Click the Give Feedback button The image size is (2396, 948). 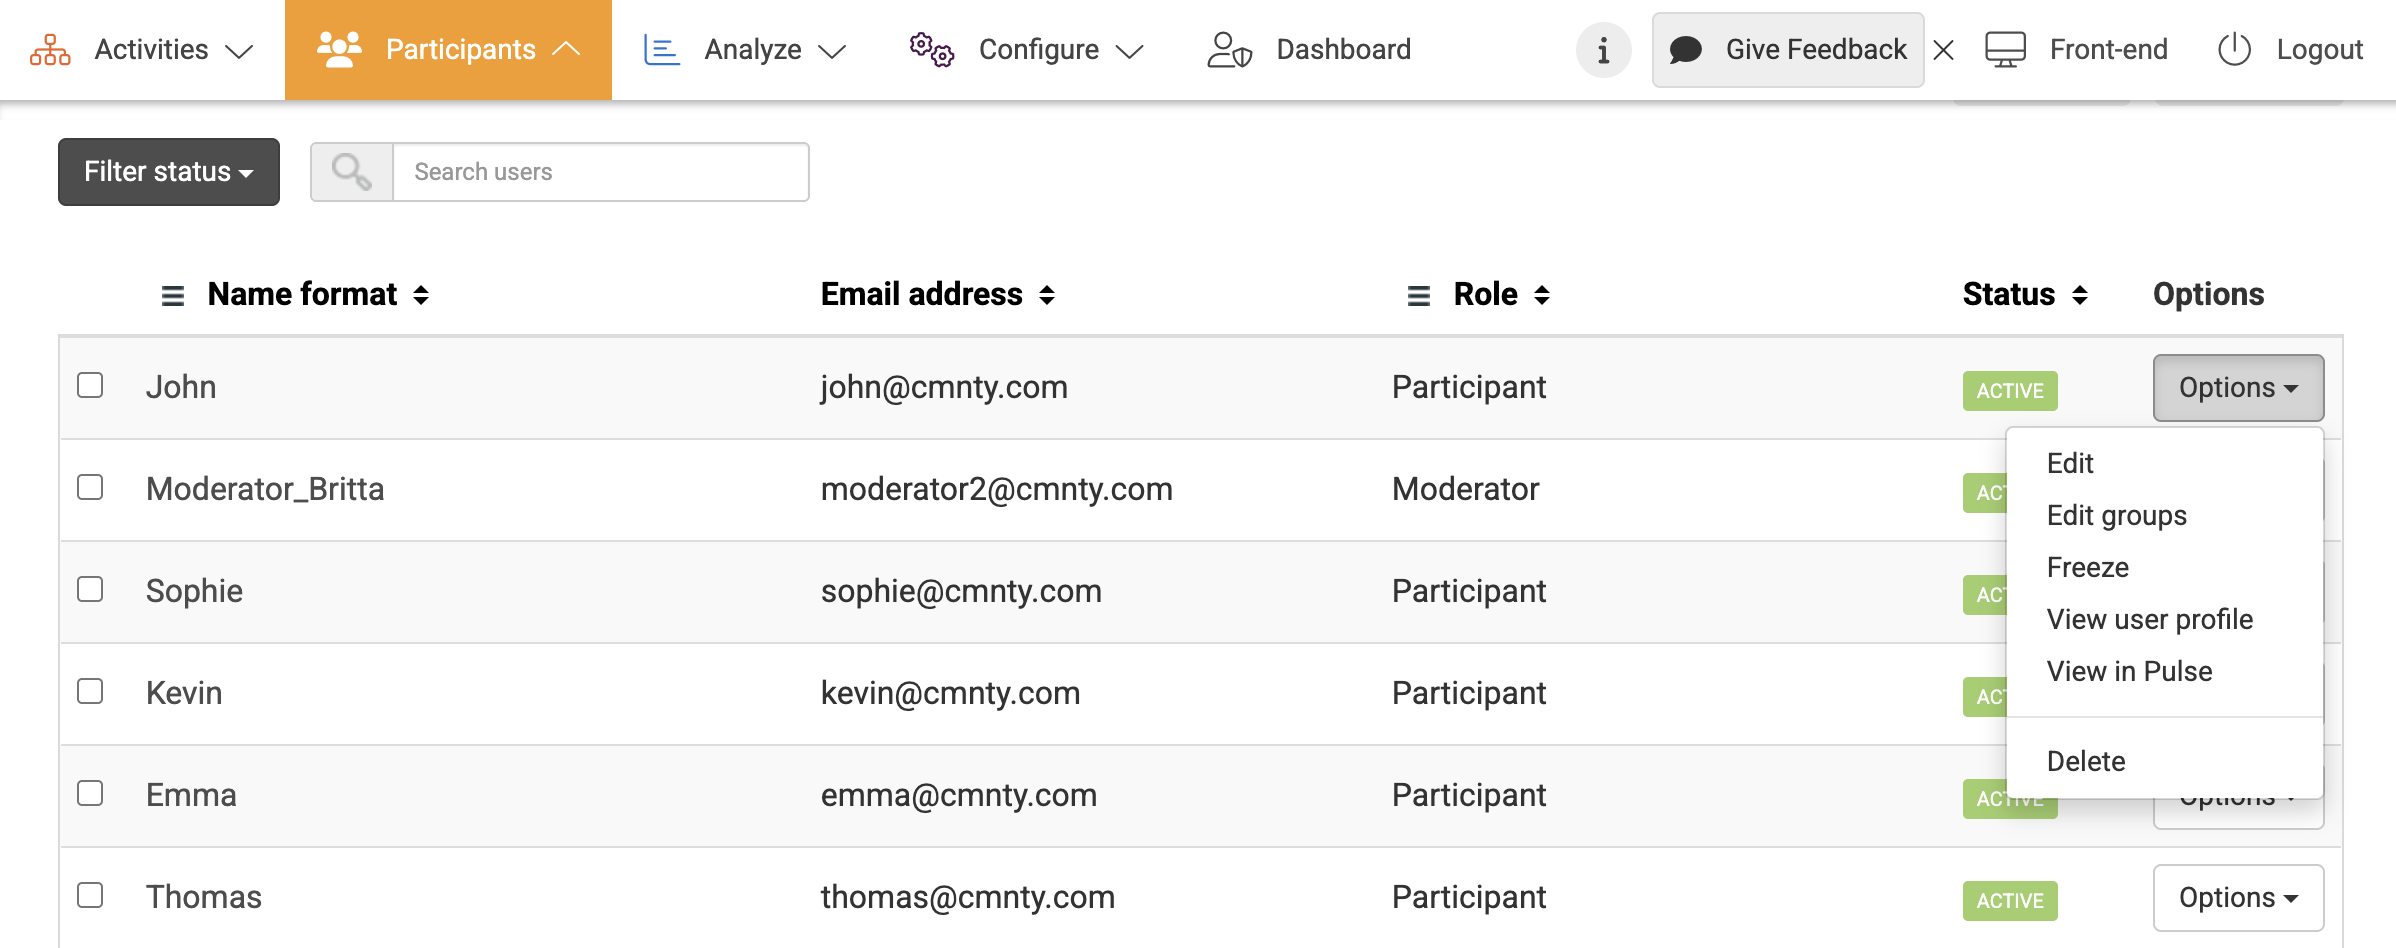pos(1788,50)
